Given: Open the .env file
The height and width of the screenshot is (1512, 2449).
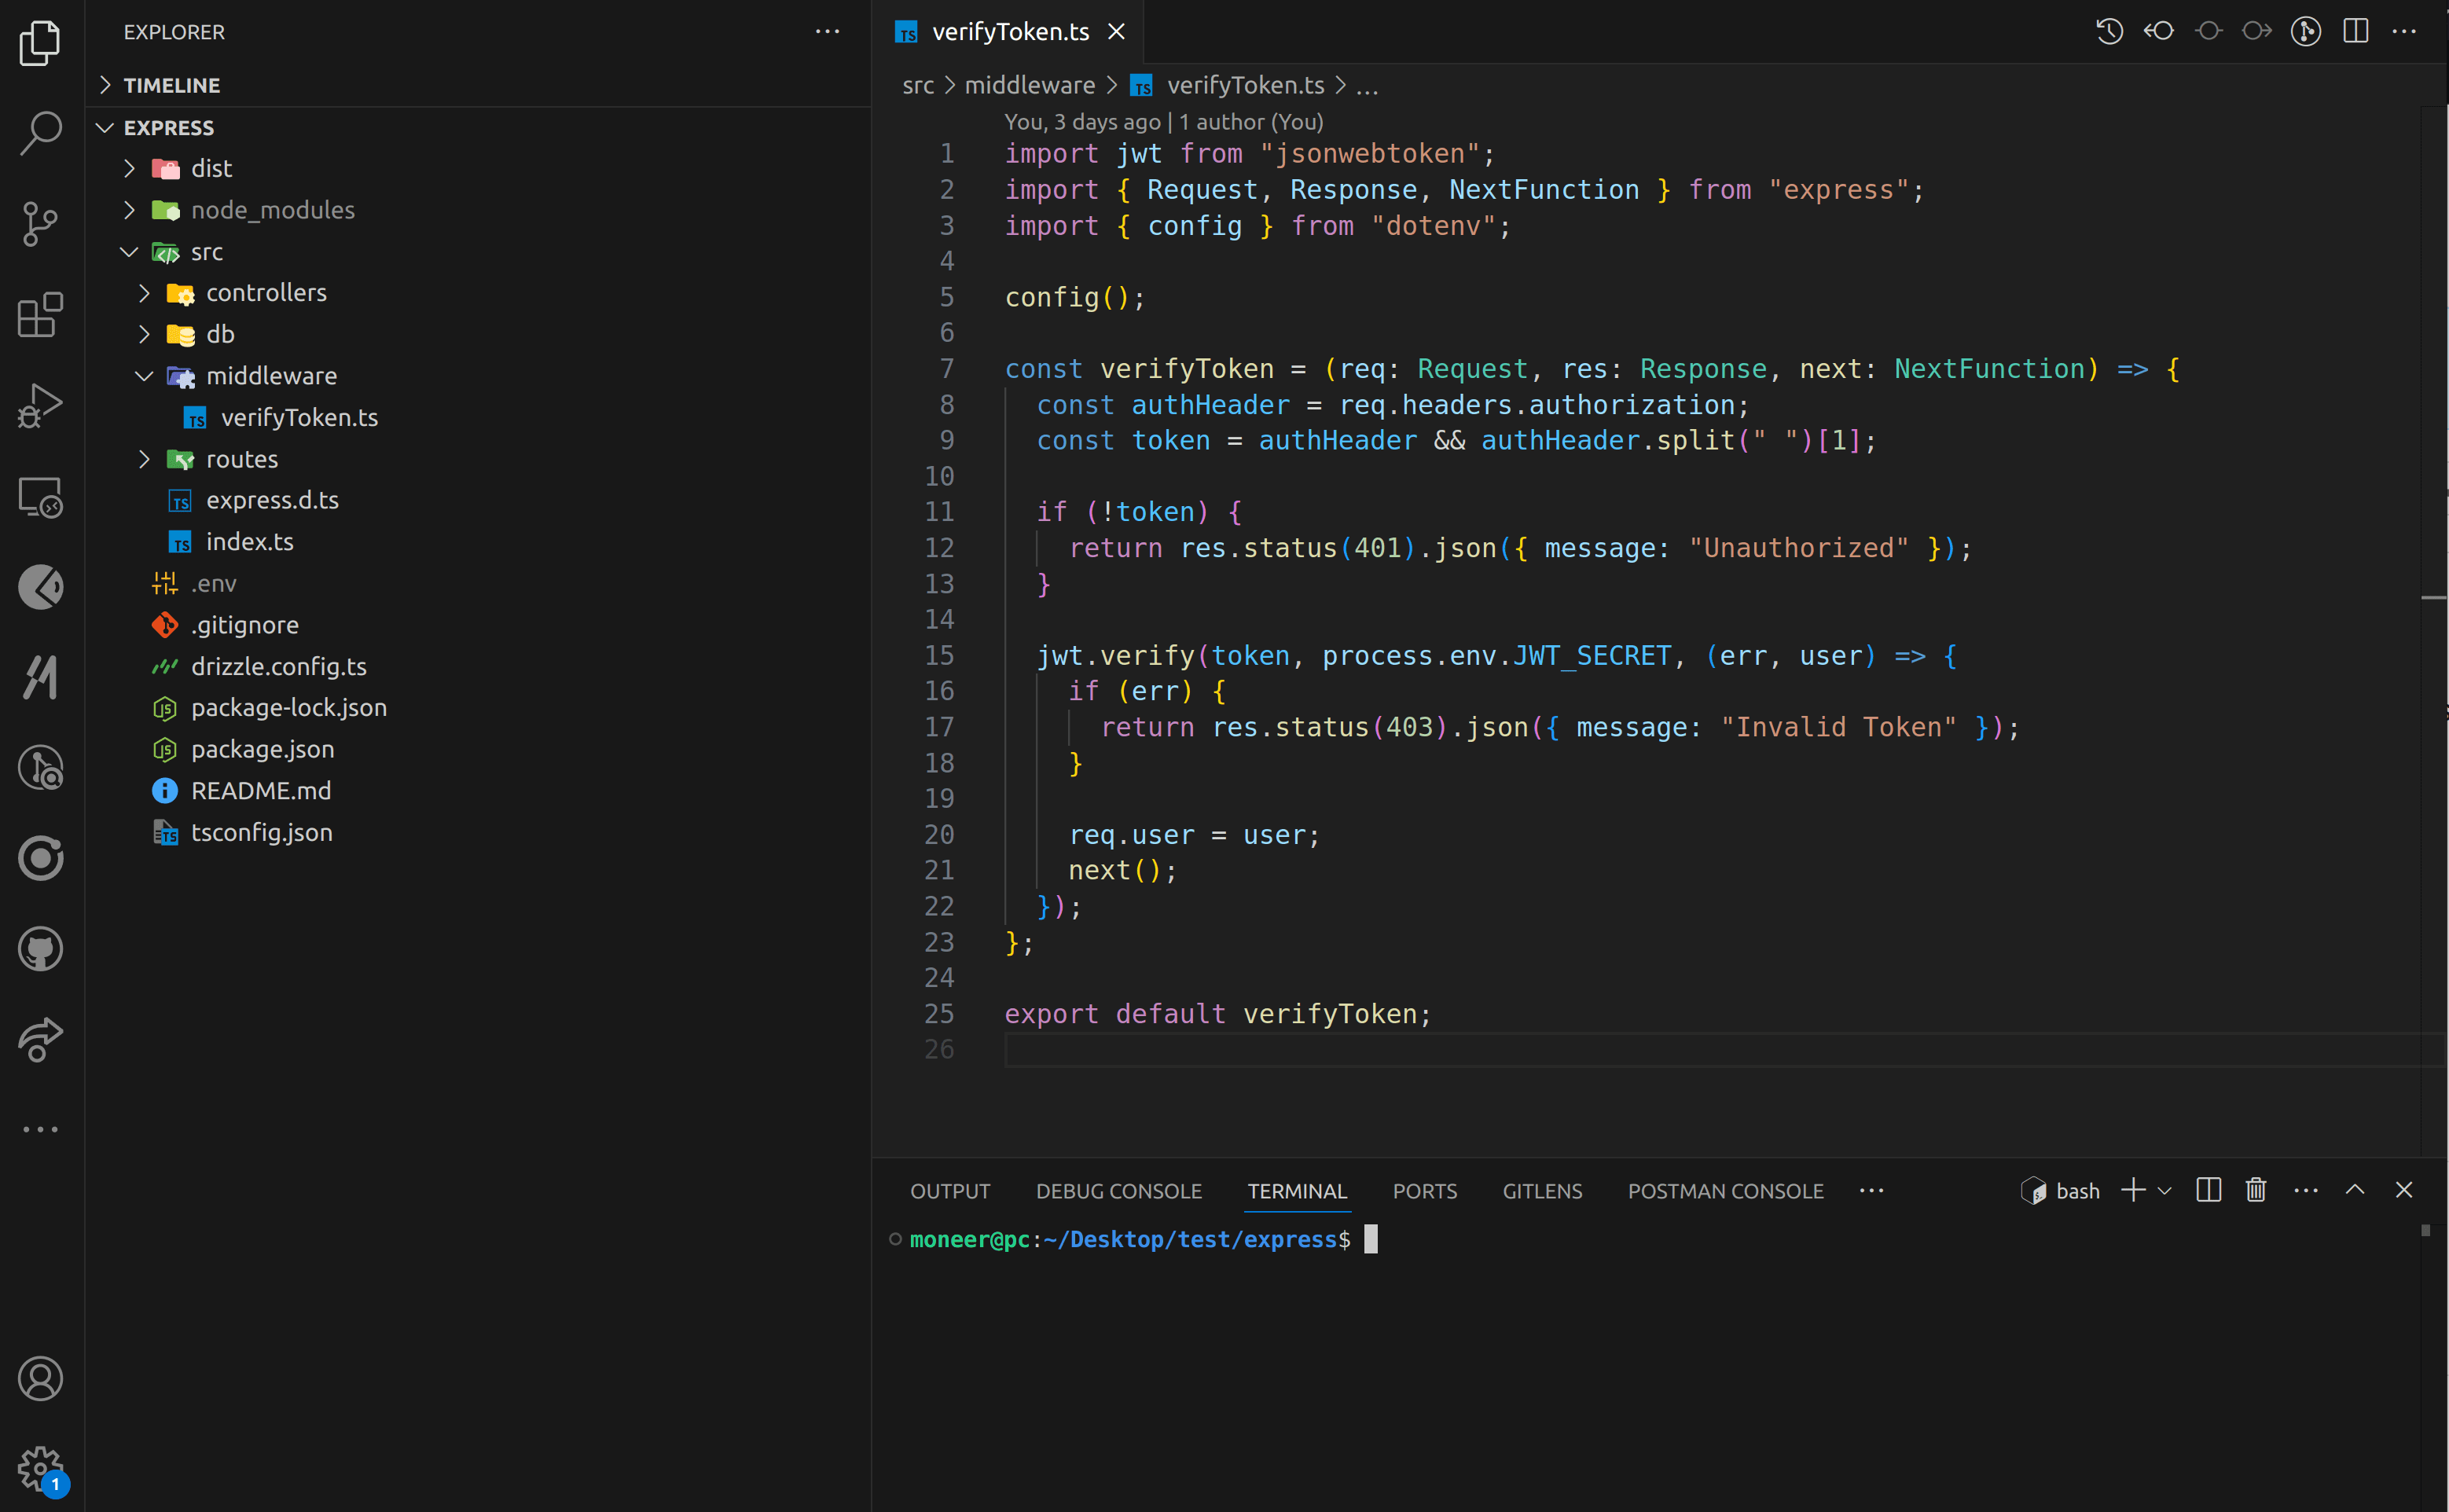Looking at the screenshot, I should click(478, 584).
